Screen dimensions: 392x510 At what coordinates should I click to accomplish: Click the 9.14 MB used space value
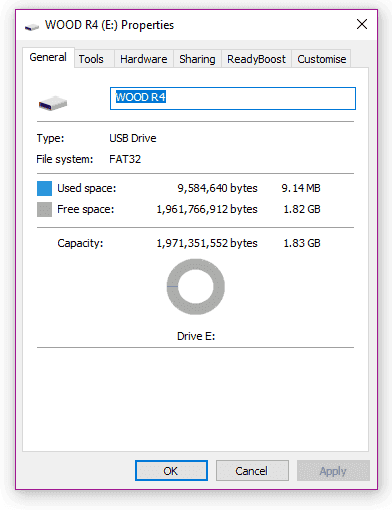[301, 188]
